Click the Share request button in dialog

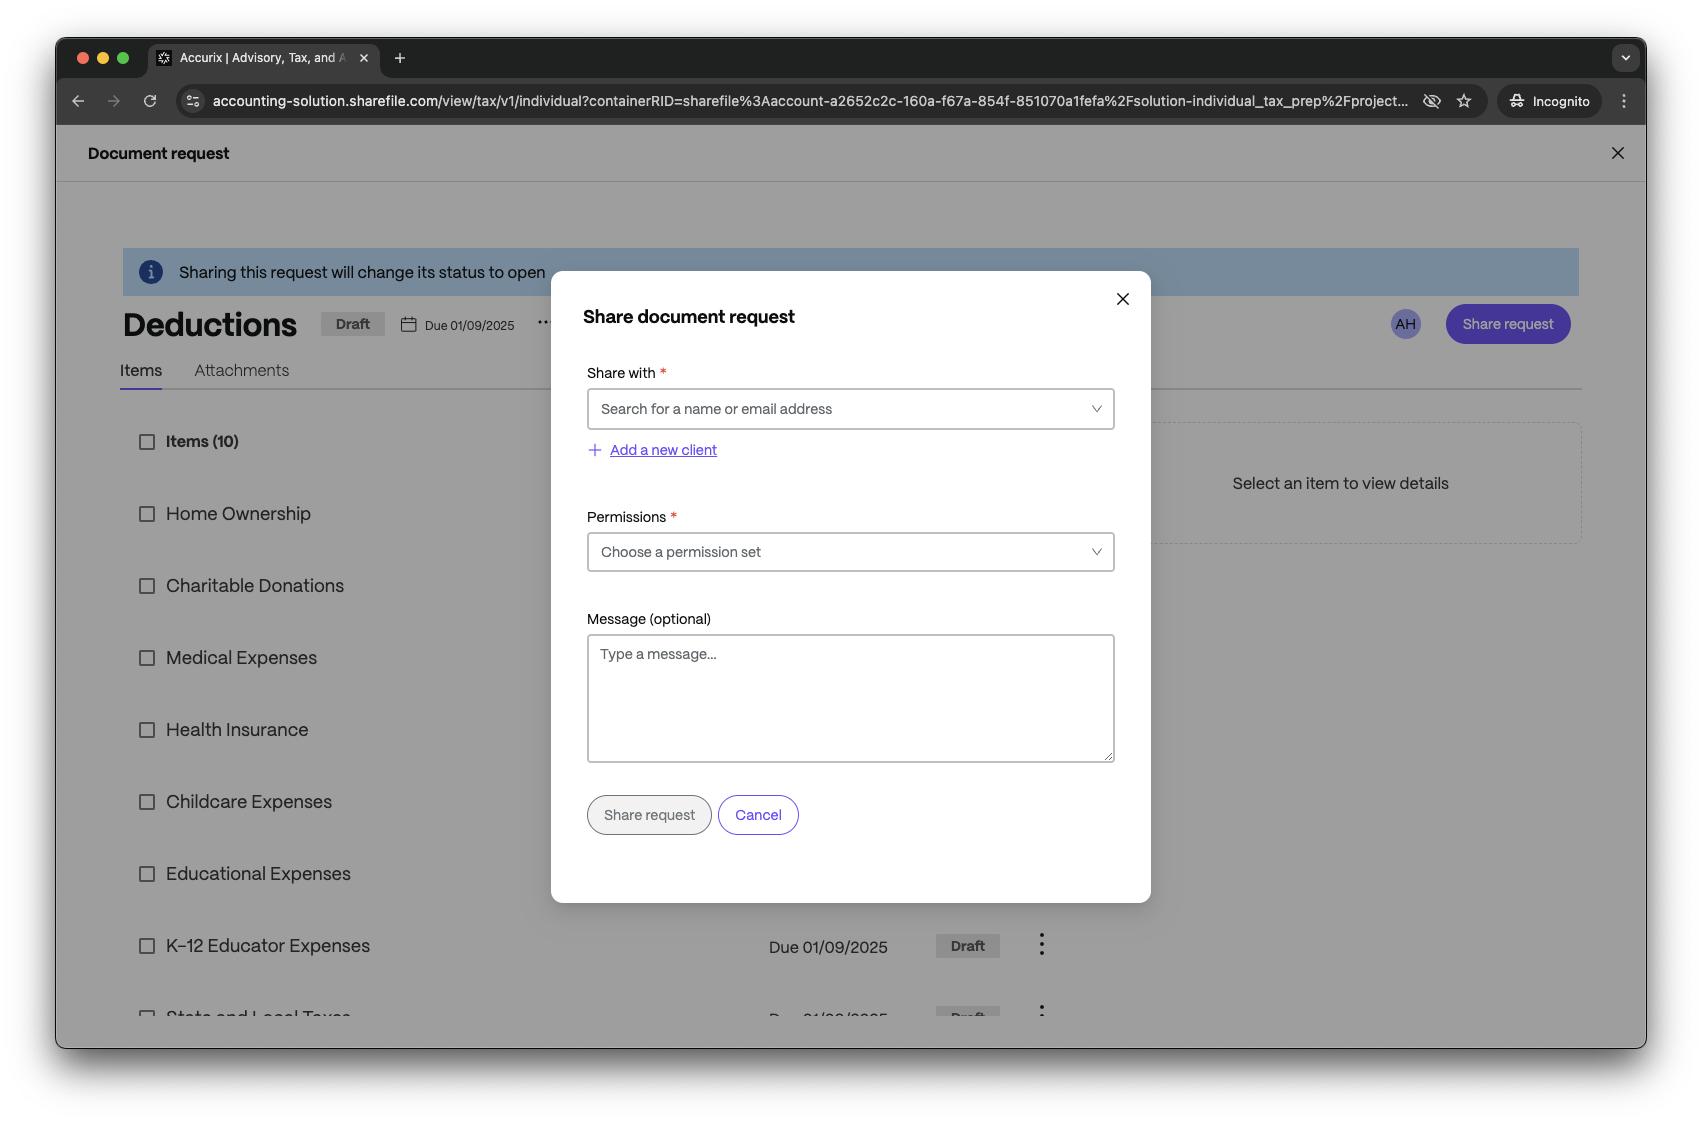(649, 815)
